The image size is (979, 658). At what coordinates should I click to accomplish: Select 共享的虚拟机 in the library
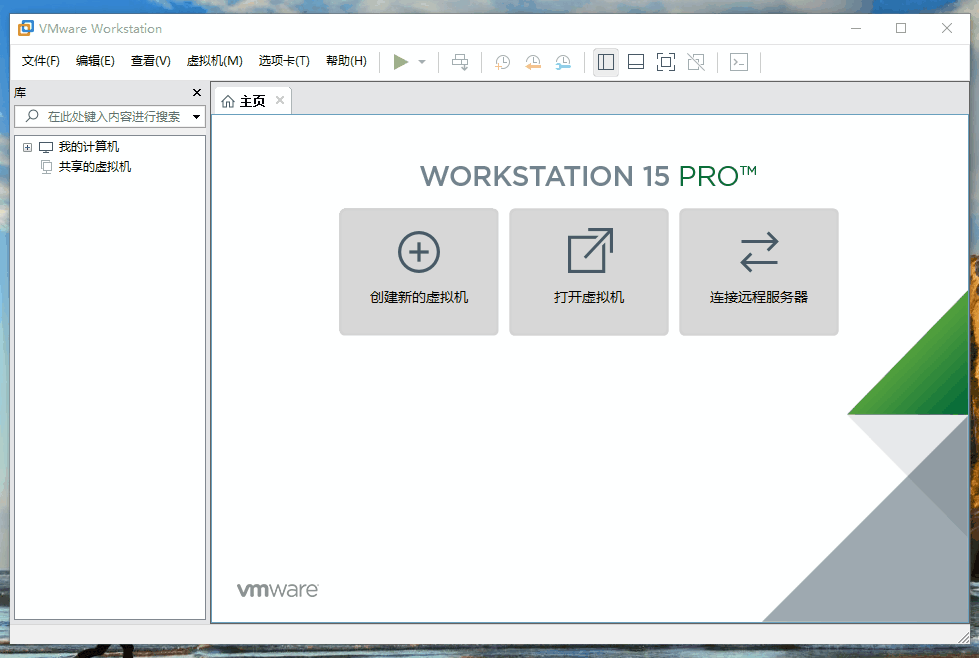(94, 167)
